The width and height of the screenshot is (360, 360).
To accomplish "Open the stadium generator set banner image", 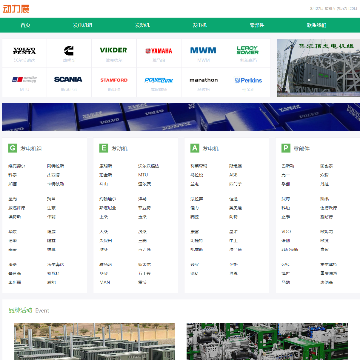I will (318, 68).
